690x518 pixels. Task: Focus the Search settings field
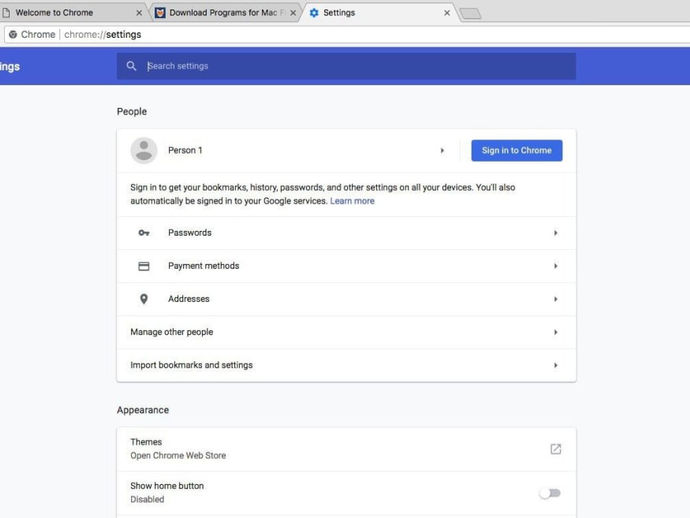(x=350, y=67)
